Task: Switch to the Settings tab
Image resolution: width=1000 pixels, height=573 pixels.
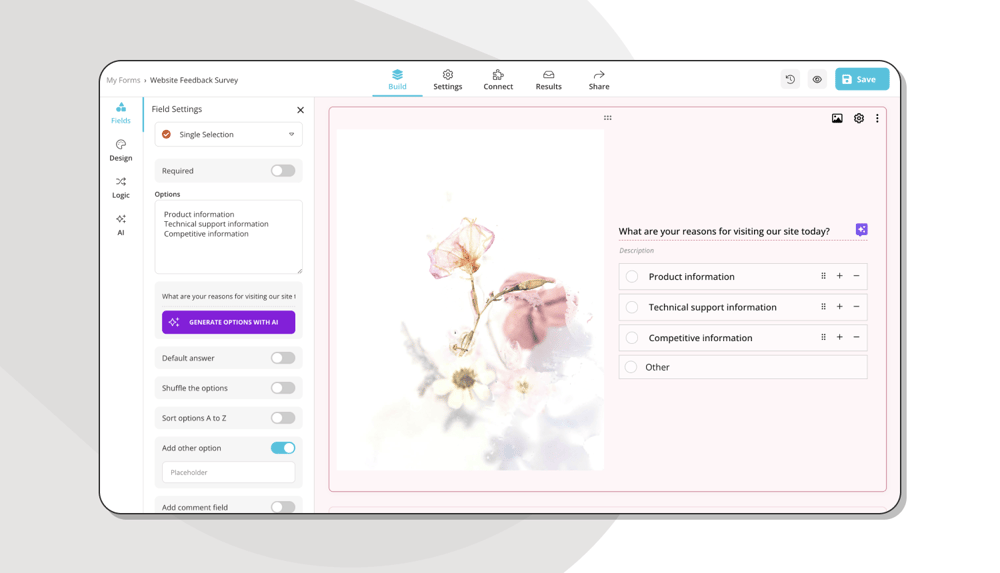Action: pyautogui.click(x=447, y=80)
